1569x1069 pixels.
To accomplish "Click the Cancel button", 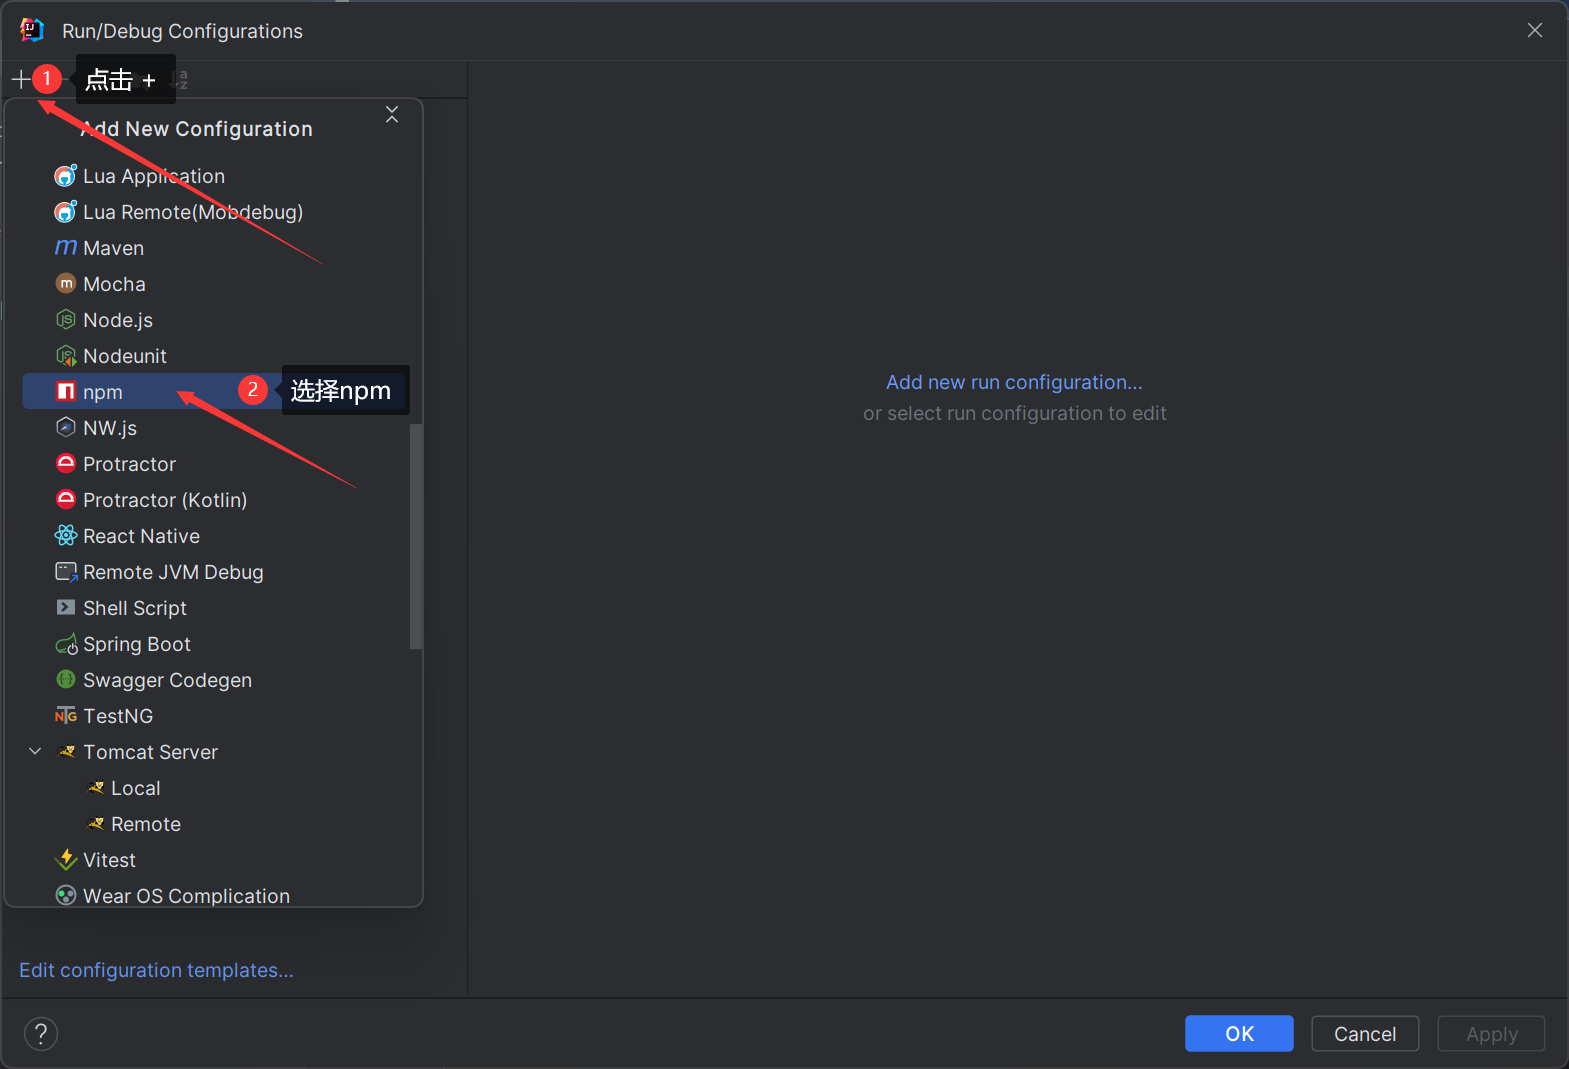I will tap(1364, 1033).
